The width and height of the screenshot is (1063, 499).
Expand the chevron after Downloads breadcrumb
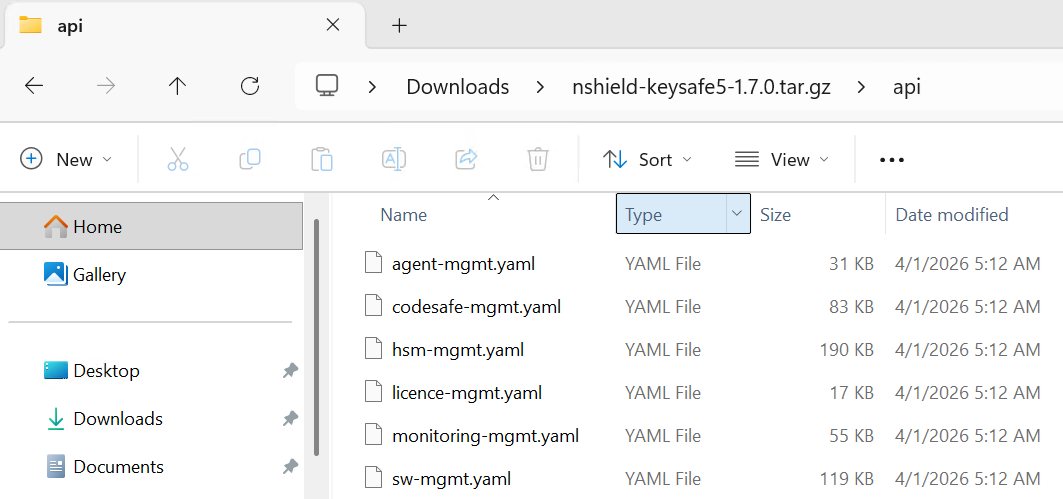pos(540,87)
